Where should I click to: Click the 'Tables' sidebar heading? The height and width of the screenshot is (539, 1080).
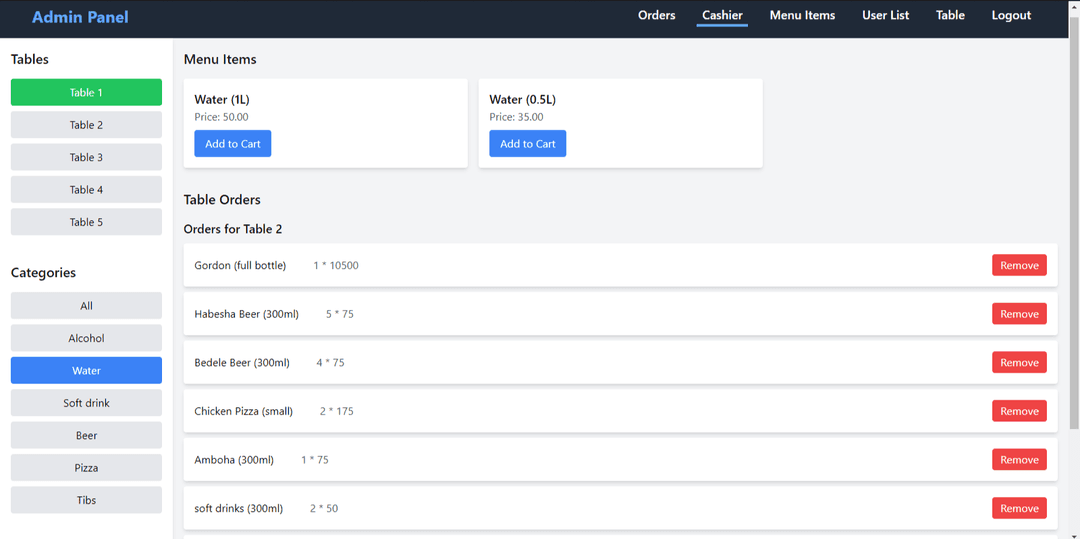(30, 59)
